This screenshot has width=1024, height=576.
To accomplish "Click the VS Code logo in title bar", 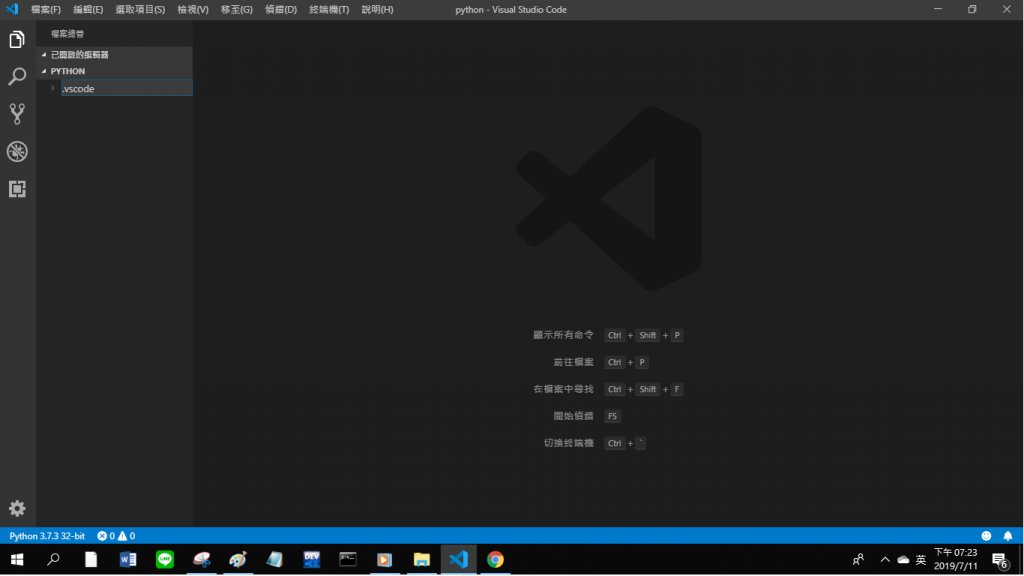I will [x=12, y=9].
